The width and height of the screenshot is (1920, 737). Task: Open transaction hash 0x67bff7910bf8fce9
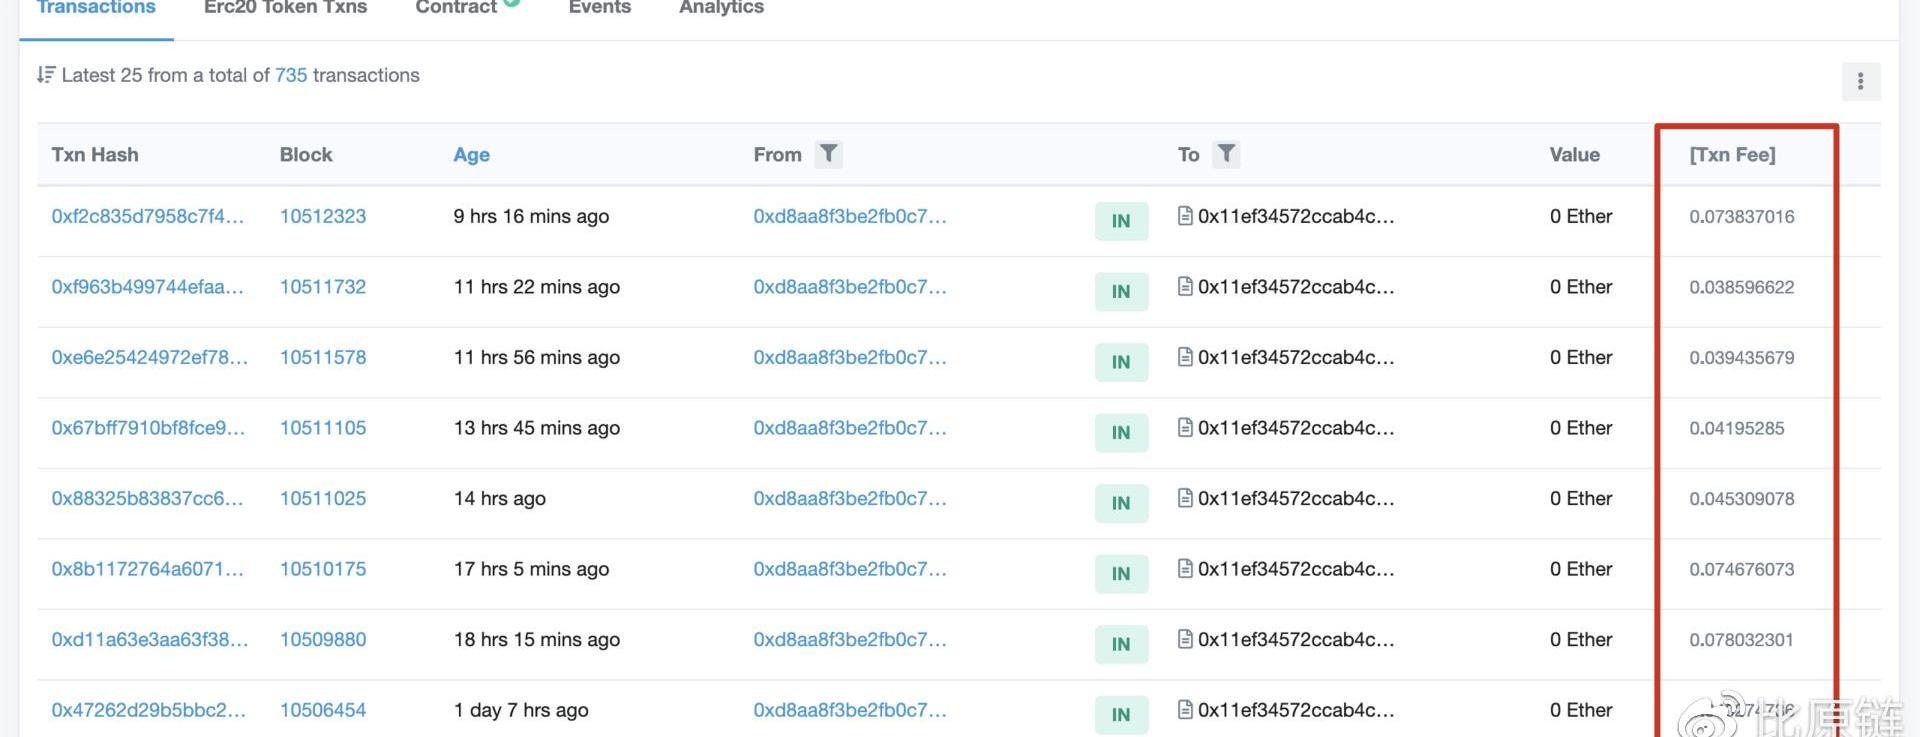click(x=147, y=428)
